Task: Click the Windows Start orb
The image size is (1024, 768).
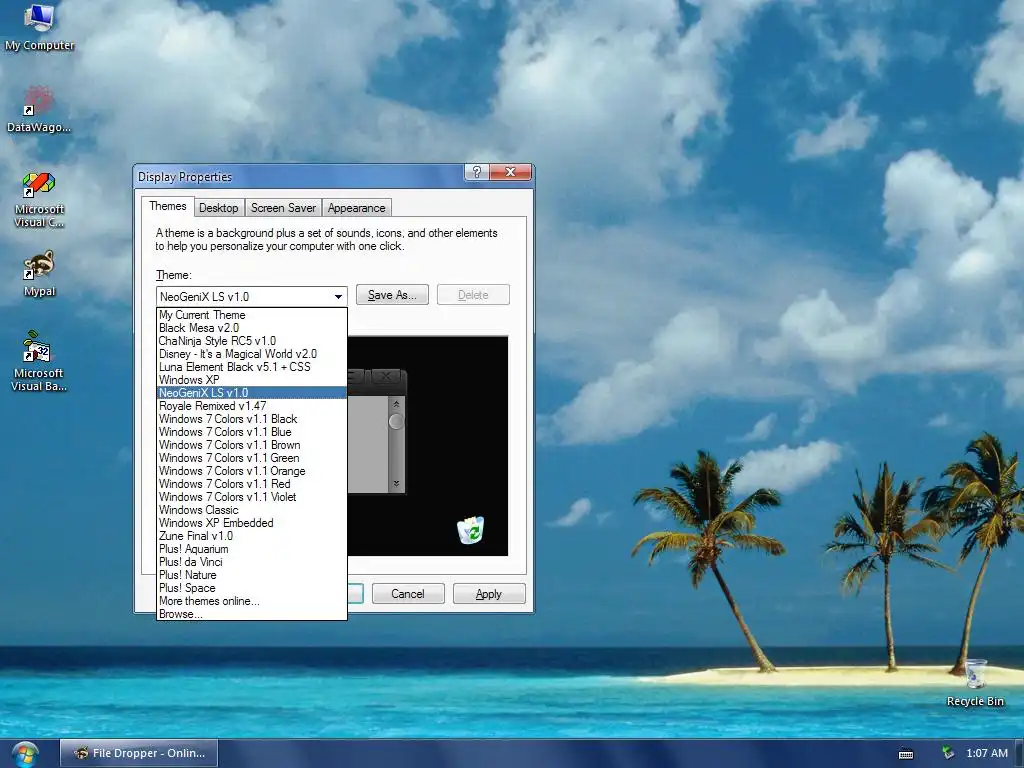Action: 25,754
